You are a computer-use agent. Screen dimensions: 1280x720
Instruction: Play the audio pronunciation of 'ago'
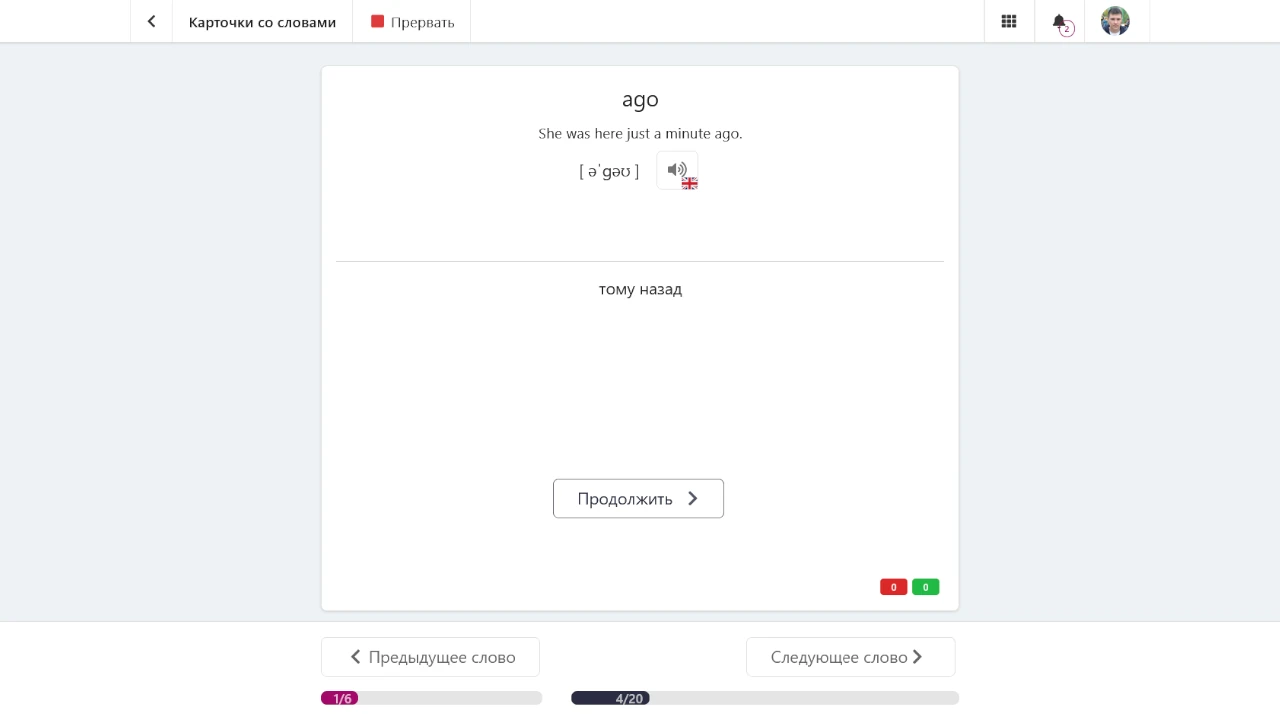pyautogui.click(x=677, y=170)
